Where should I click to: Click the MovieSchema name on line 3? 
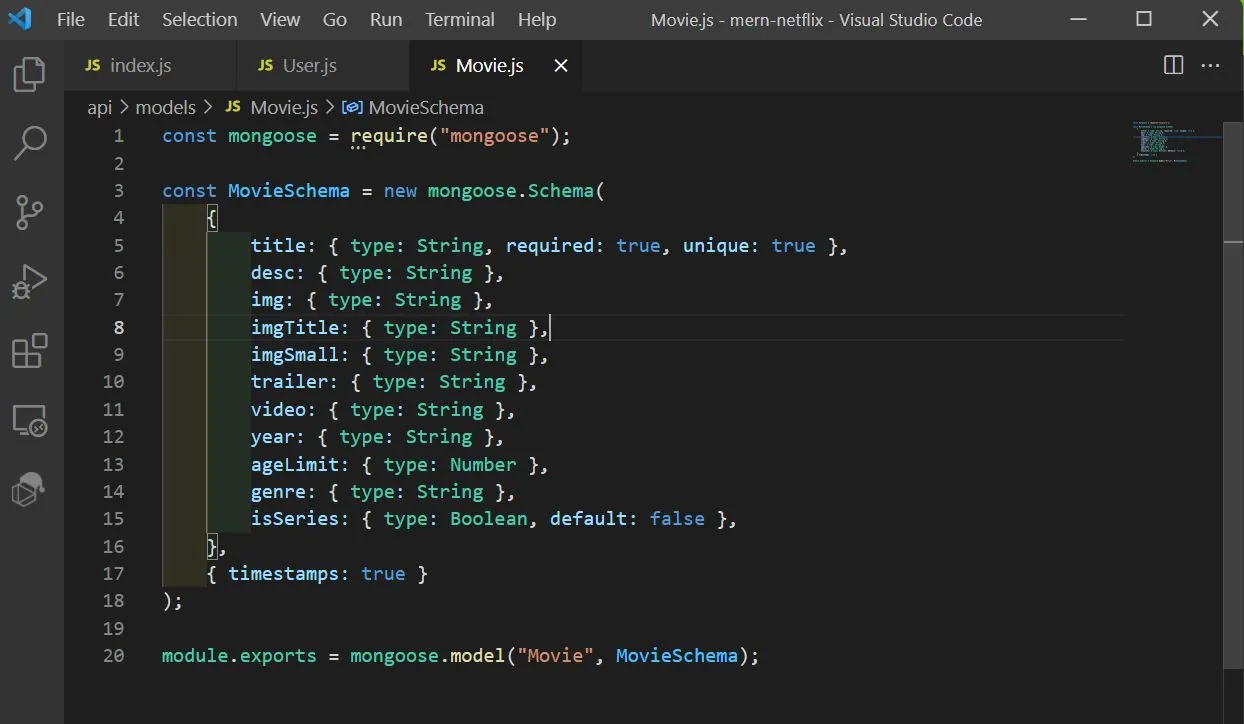pos(289,191)
